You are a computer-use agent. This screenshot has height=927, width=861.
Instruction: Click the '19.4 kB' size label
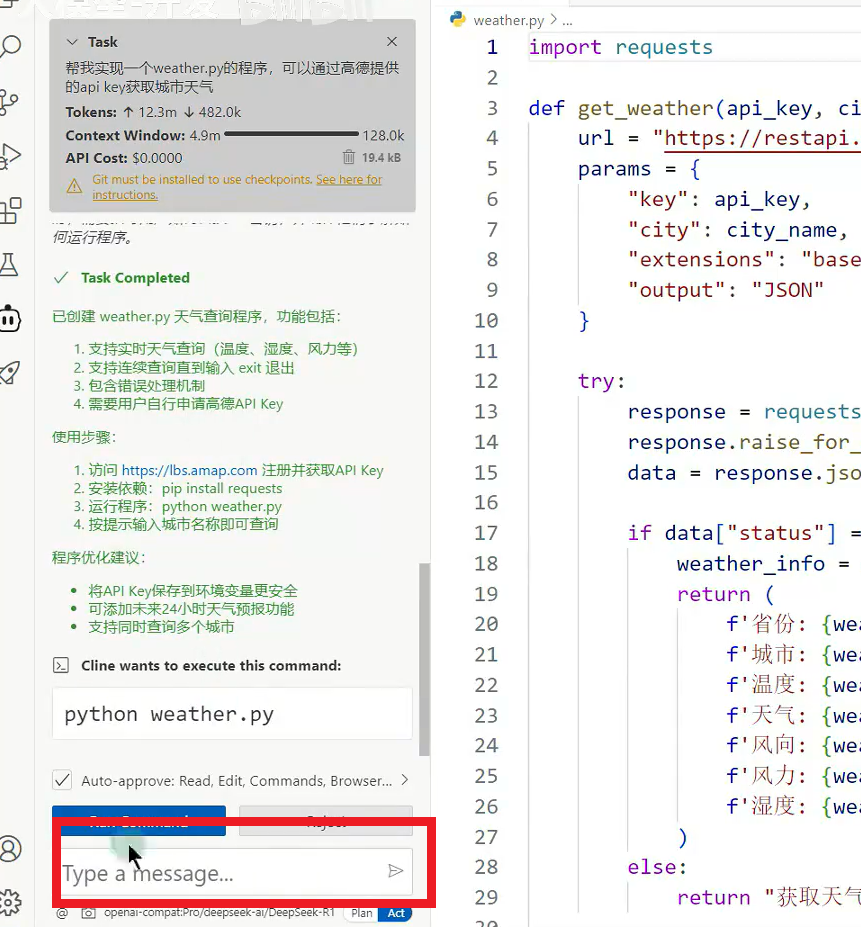point(381,158)
